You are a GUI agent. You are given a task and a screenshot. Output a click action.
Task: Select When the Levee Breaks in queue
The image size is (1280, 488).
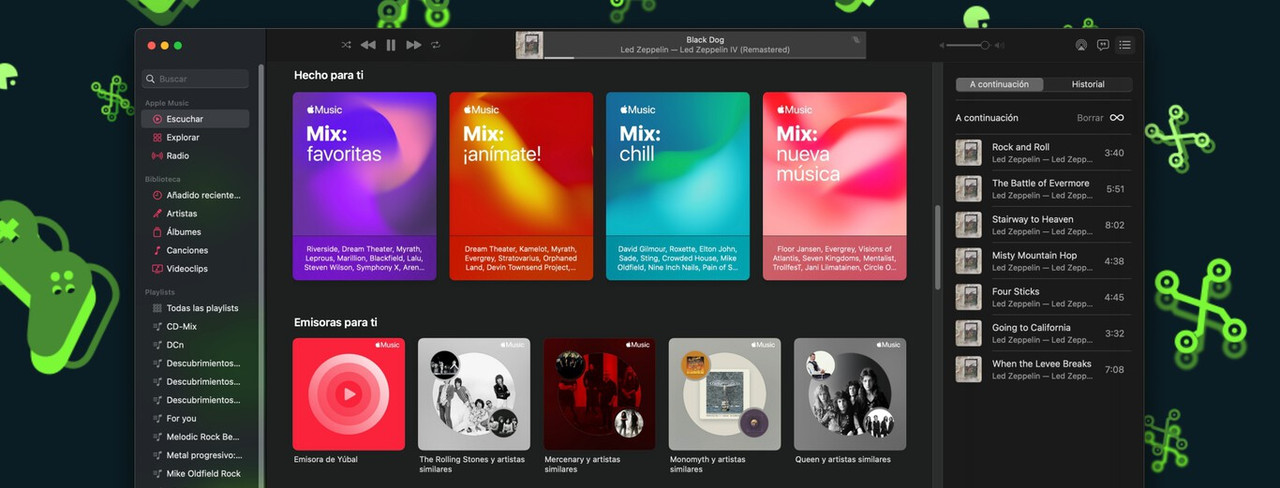pos(1043,369)
